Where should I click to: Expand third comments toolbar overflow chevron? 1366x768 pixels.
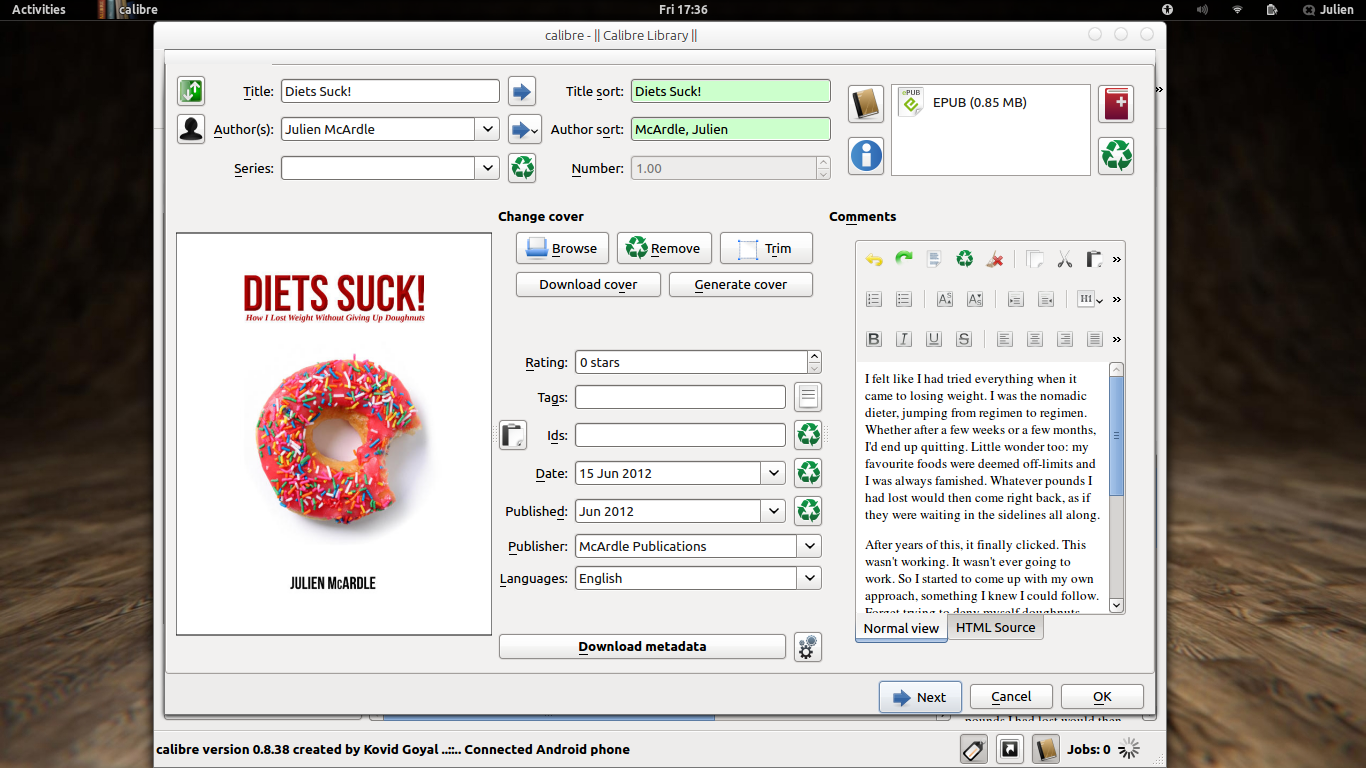(1117, 339)
